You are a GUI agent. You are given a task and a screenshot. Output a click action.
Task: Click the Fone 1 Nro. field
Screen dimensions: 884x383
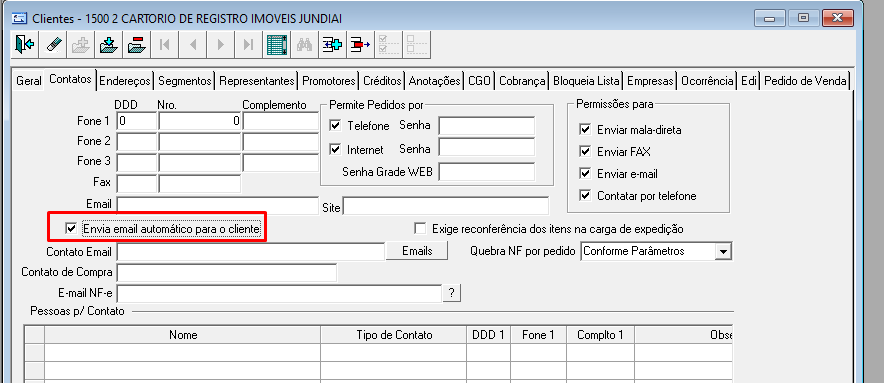(x=200, y=121)
